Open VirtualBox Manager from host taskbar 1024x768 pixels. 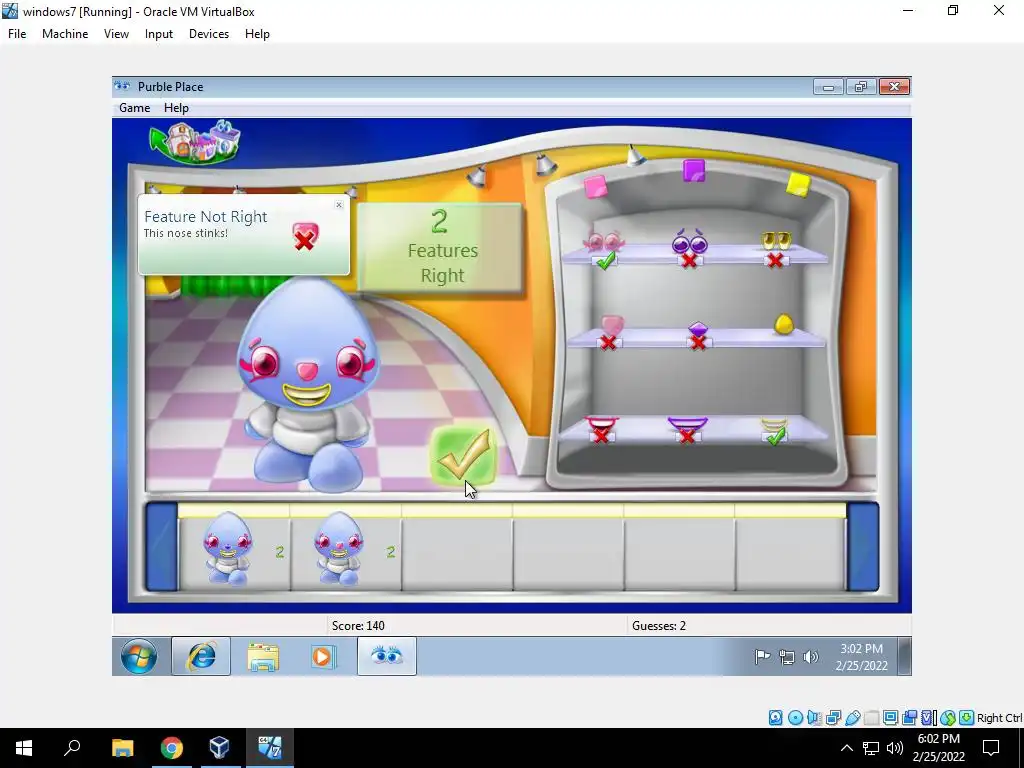[219, 748]
